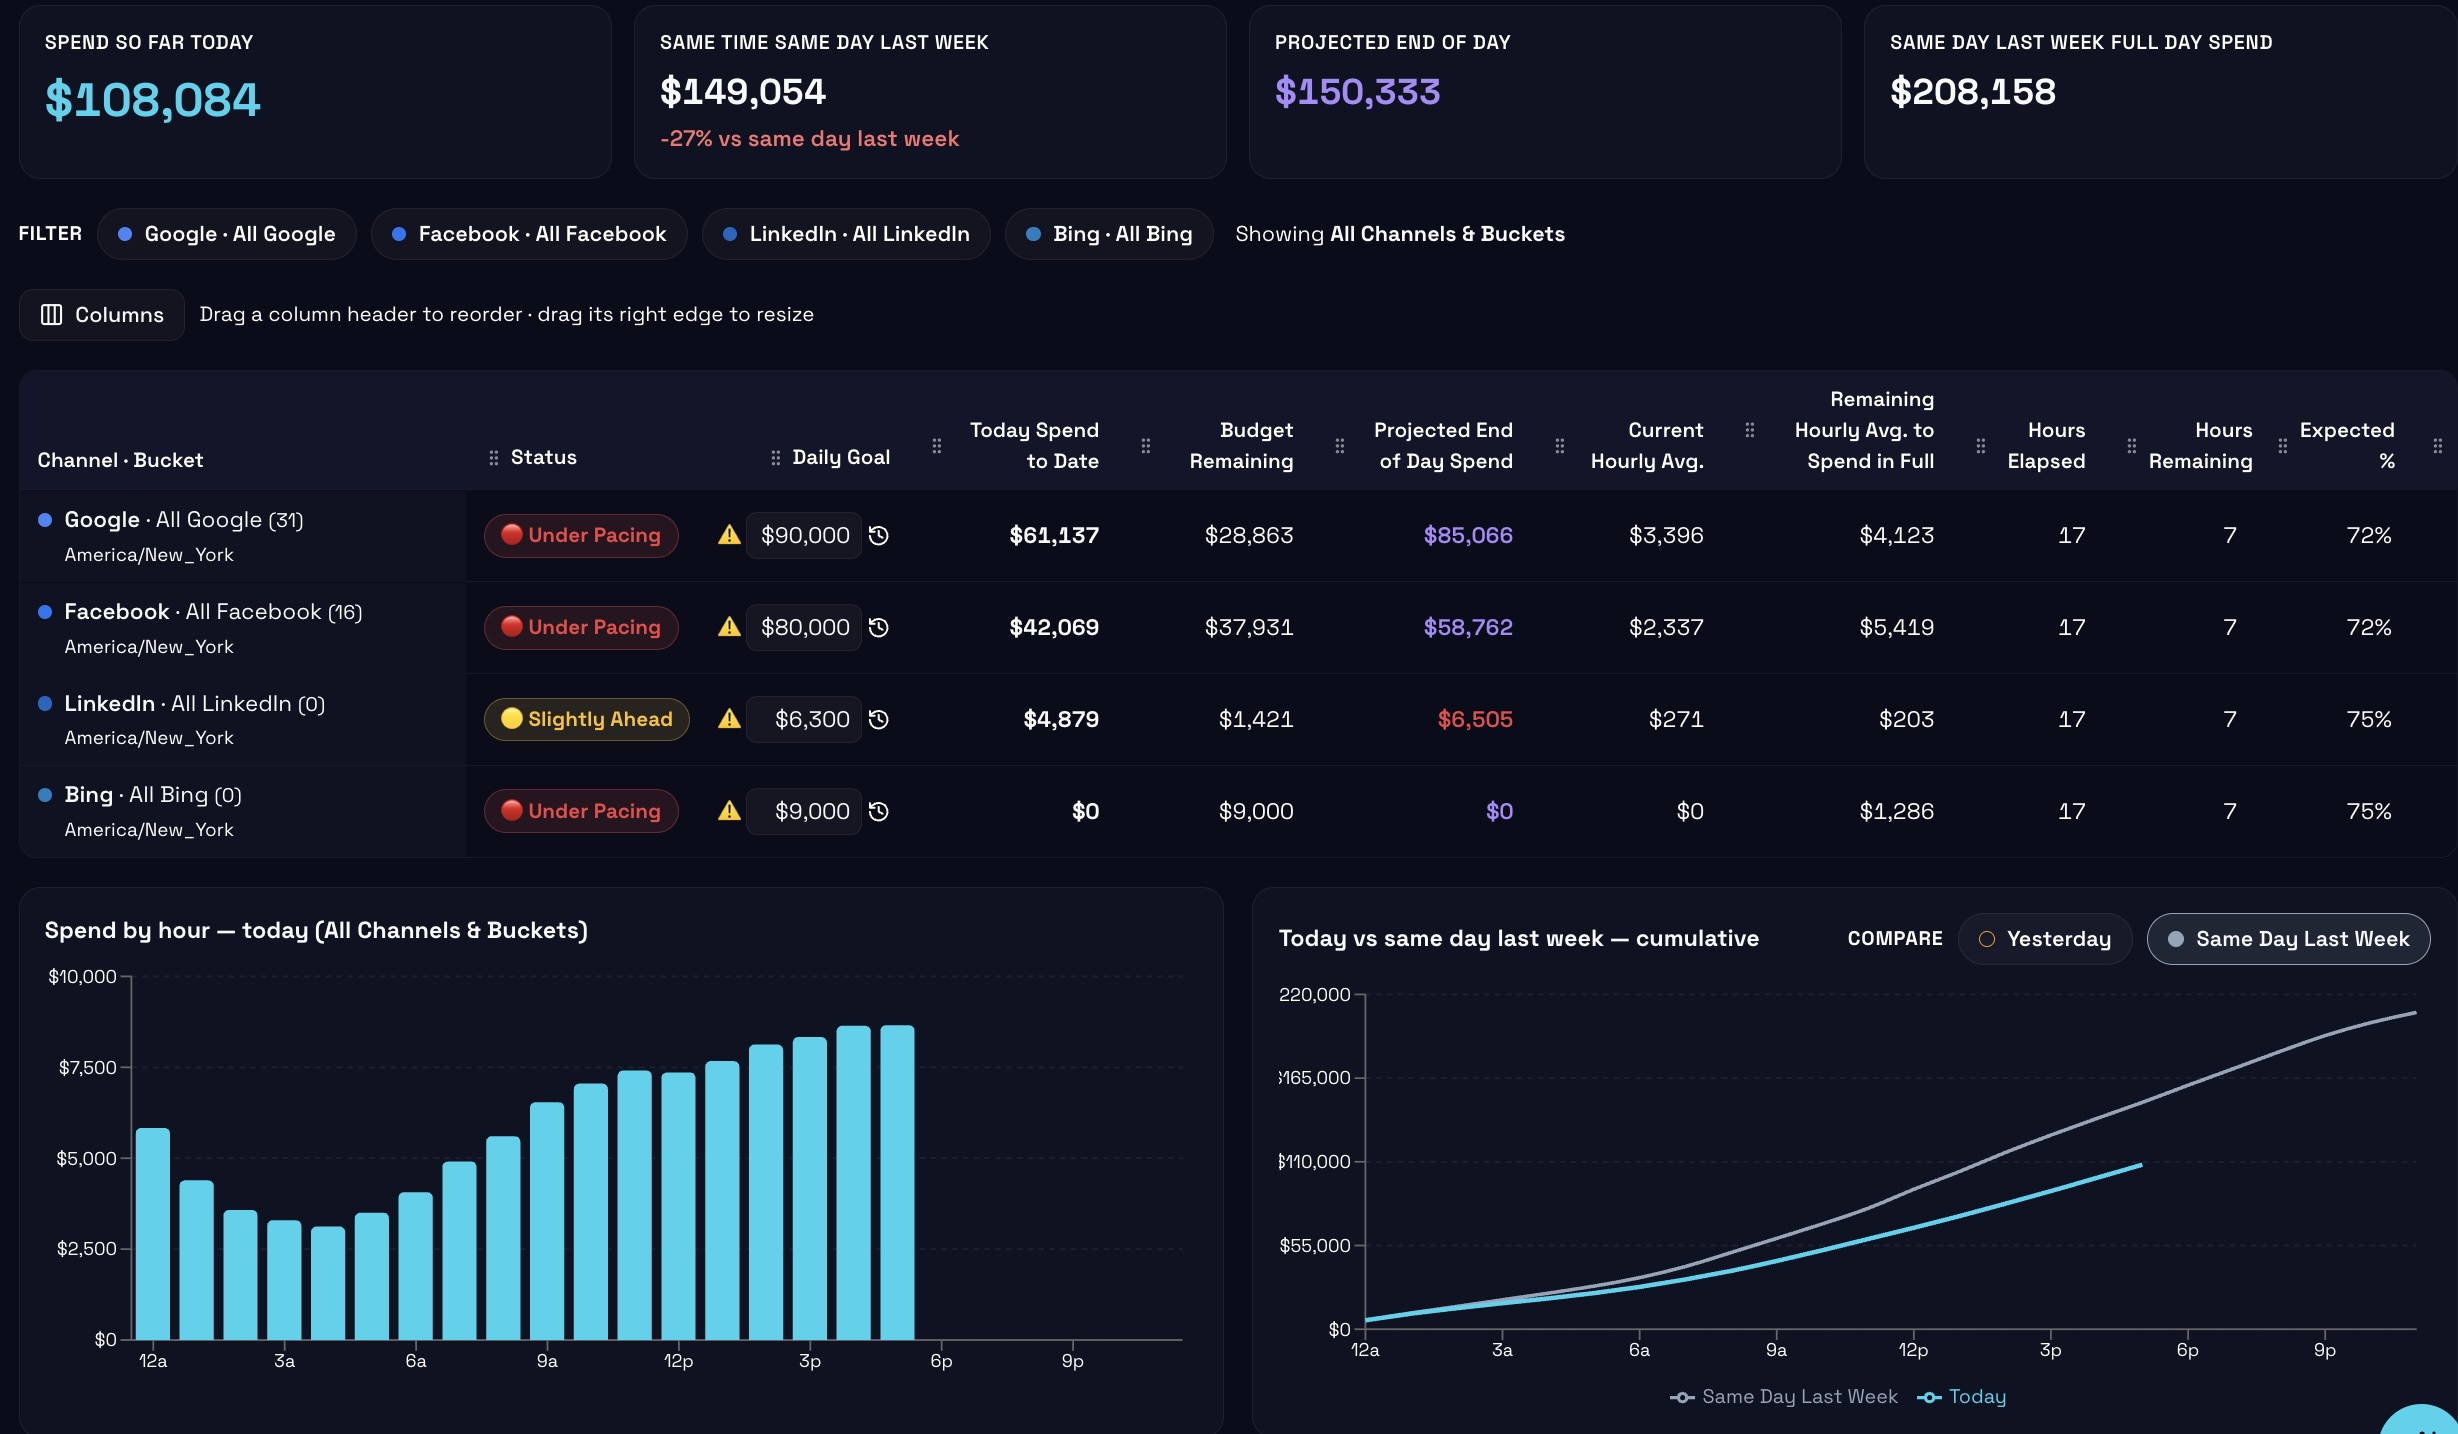2458x1434 pixels.
Task: Click the Expected % column header
Action: [2347, 445]
